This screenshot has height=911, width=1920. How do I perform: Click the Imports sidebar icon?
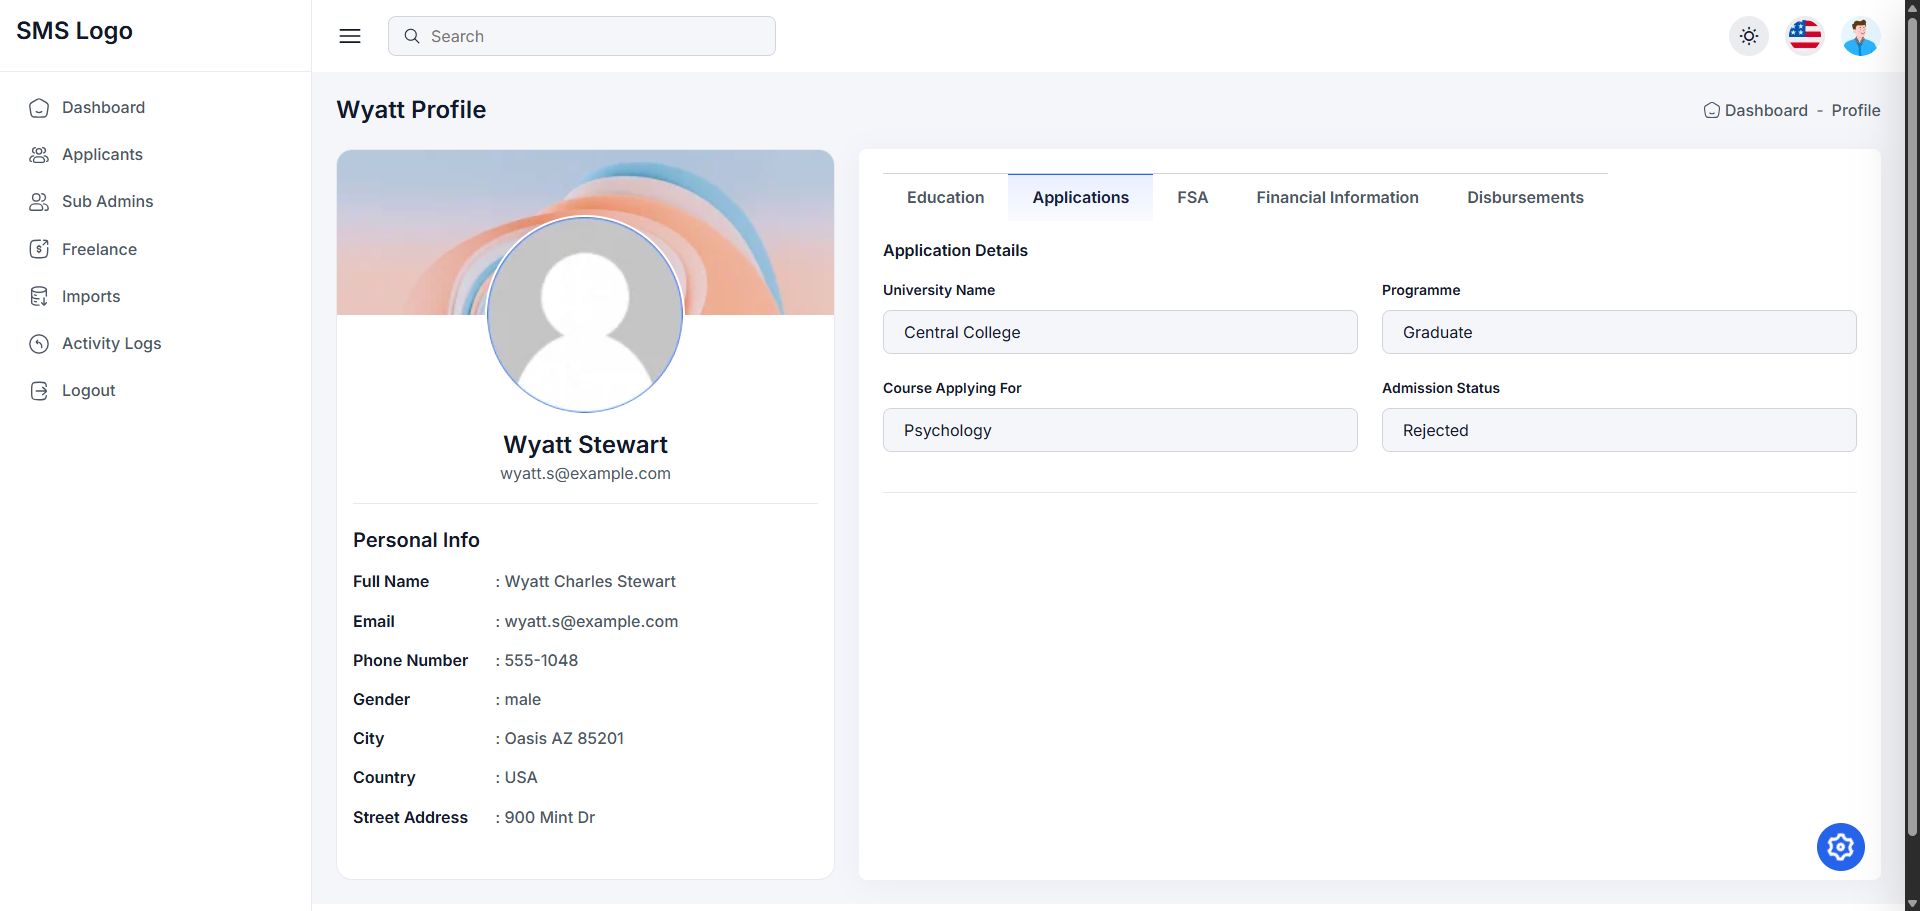(x=39, y=296)
